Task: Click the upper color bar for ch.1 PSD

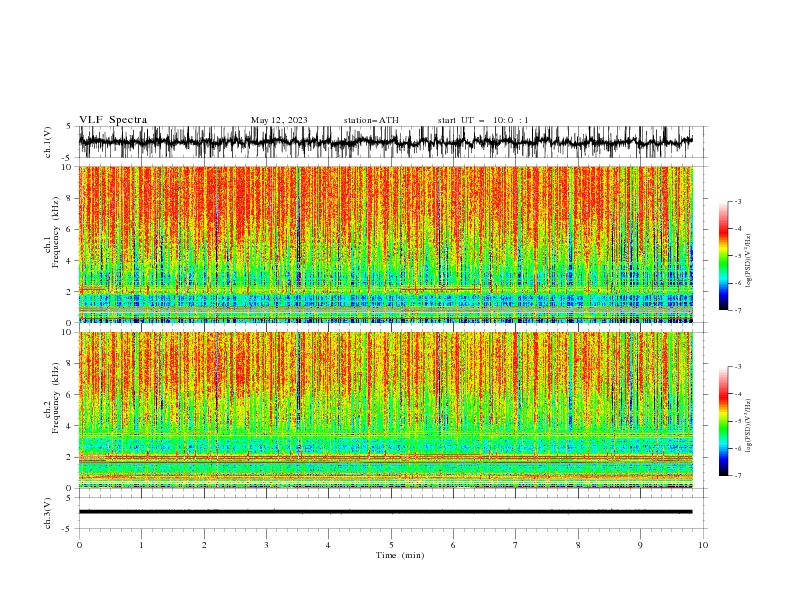Action: 724,256
